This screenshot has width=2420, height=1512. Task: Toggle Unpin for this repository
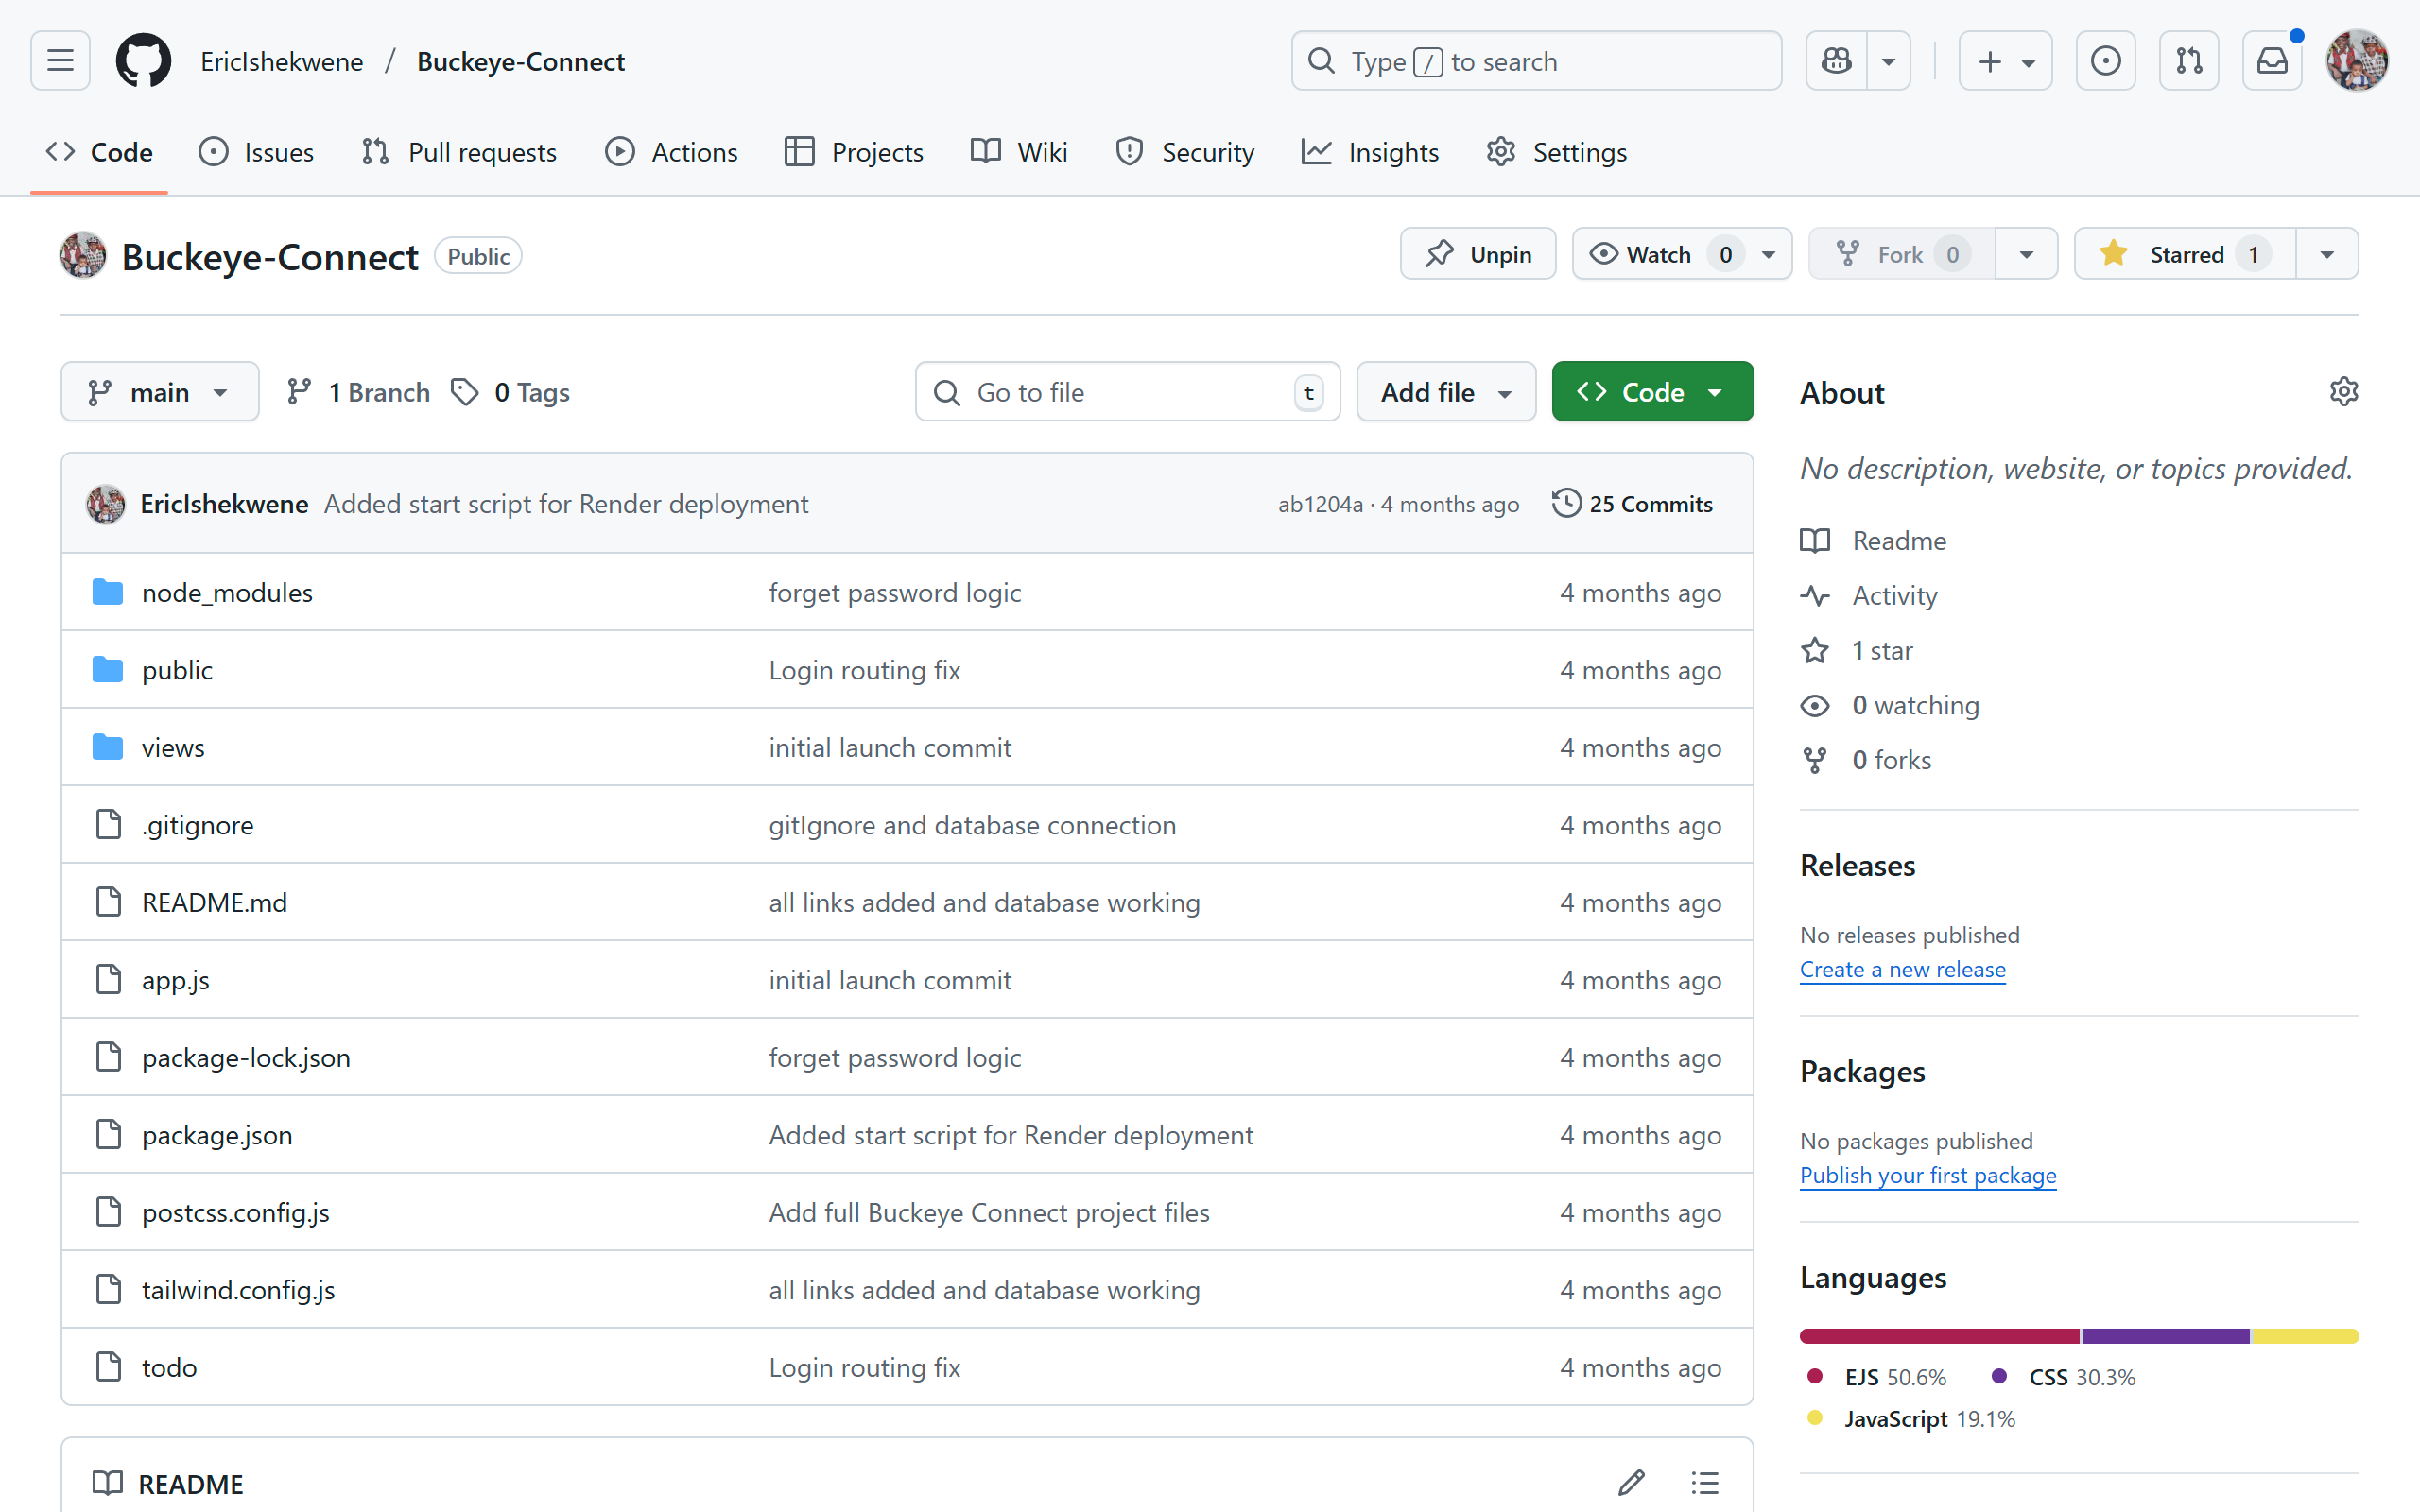[x=1478, y=254]
